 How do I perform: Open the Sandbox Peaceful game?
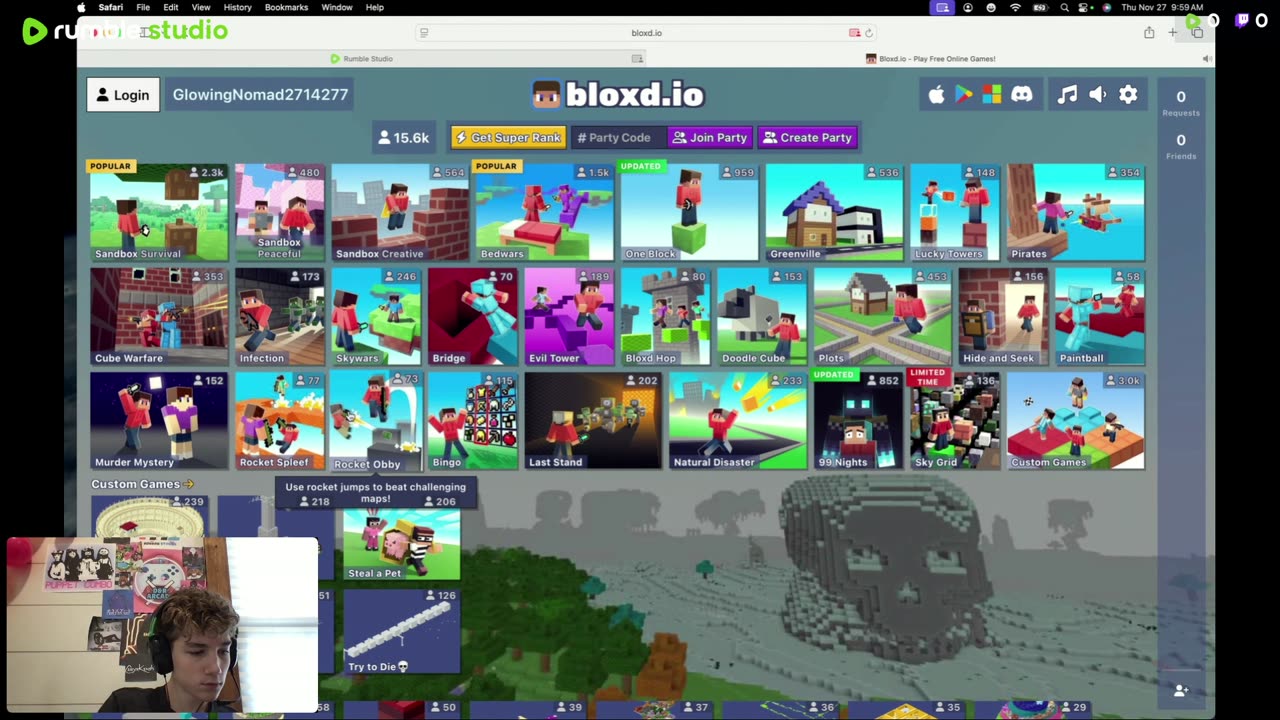pyautogui.click(x=280, y=213)
